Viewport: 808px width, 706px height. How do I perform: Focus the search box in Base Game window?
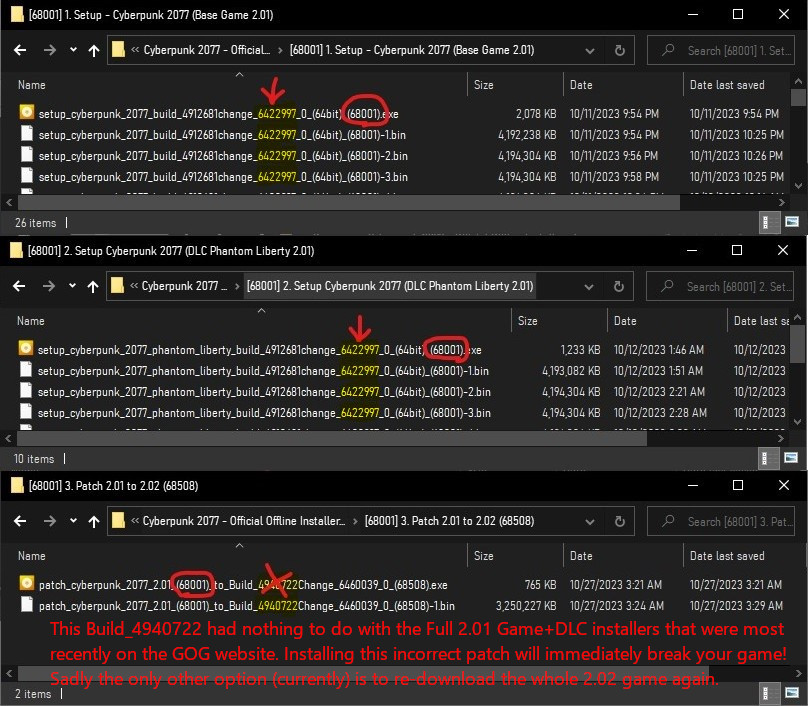click(720, 50)
